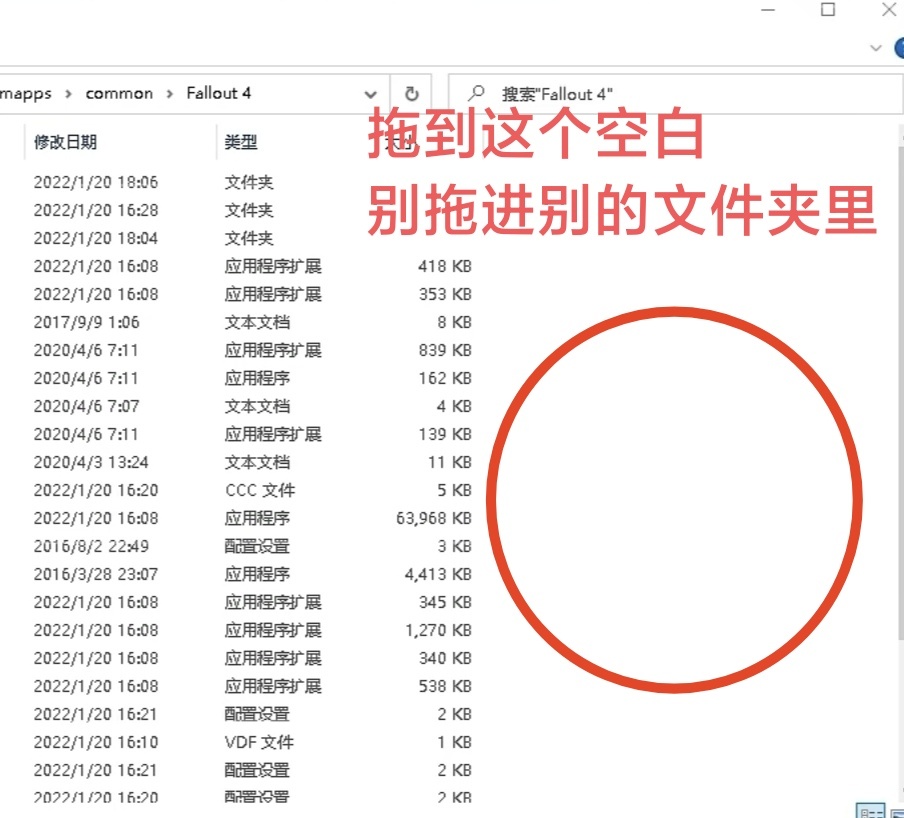This screenshot has height=818, width=904.
Task: Select the folder modified 2022/1/20 18:06
Action: coord(242,182)
